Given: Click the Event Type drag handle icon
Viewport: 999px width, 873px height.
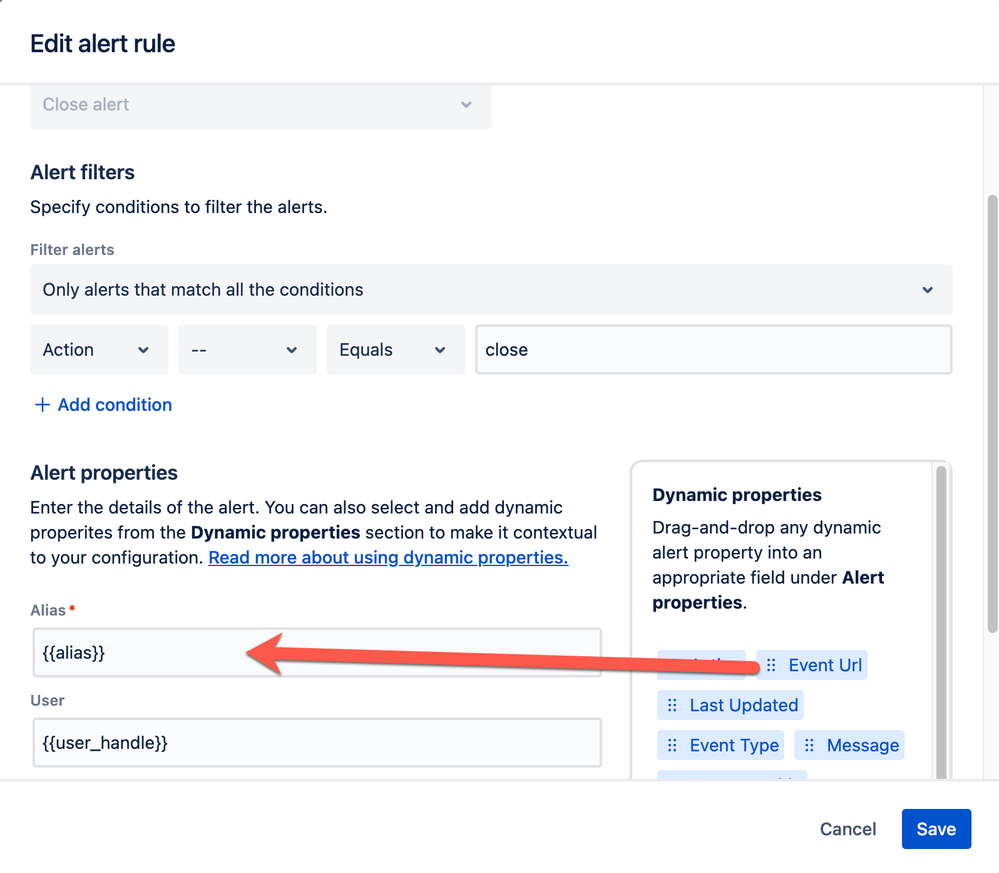Looking at the screenshot, I should point(672,745).
